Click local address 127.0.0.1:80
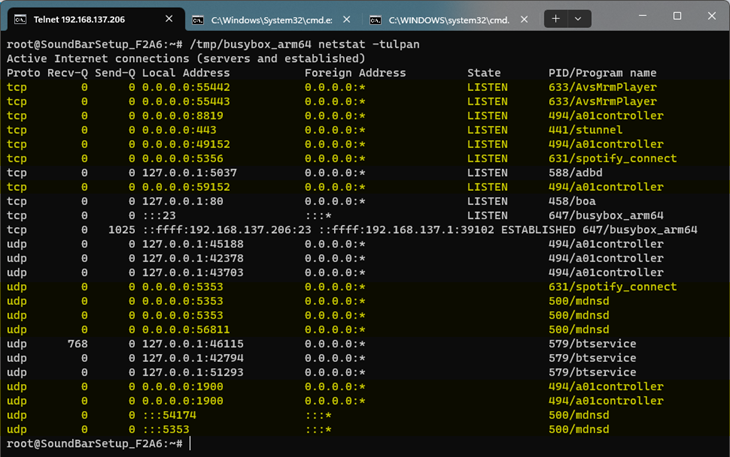This screenshot has height=457, width=730. (x=182, y=202)
